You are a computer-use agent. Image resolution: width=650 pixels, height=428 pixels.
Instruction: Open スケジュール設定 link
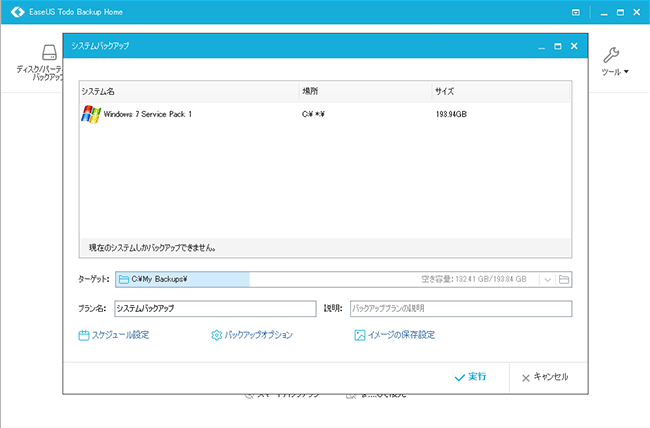pyautogui.click(x=120, y=335)
